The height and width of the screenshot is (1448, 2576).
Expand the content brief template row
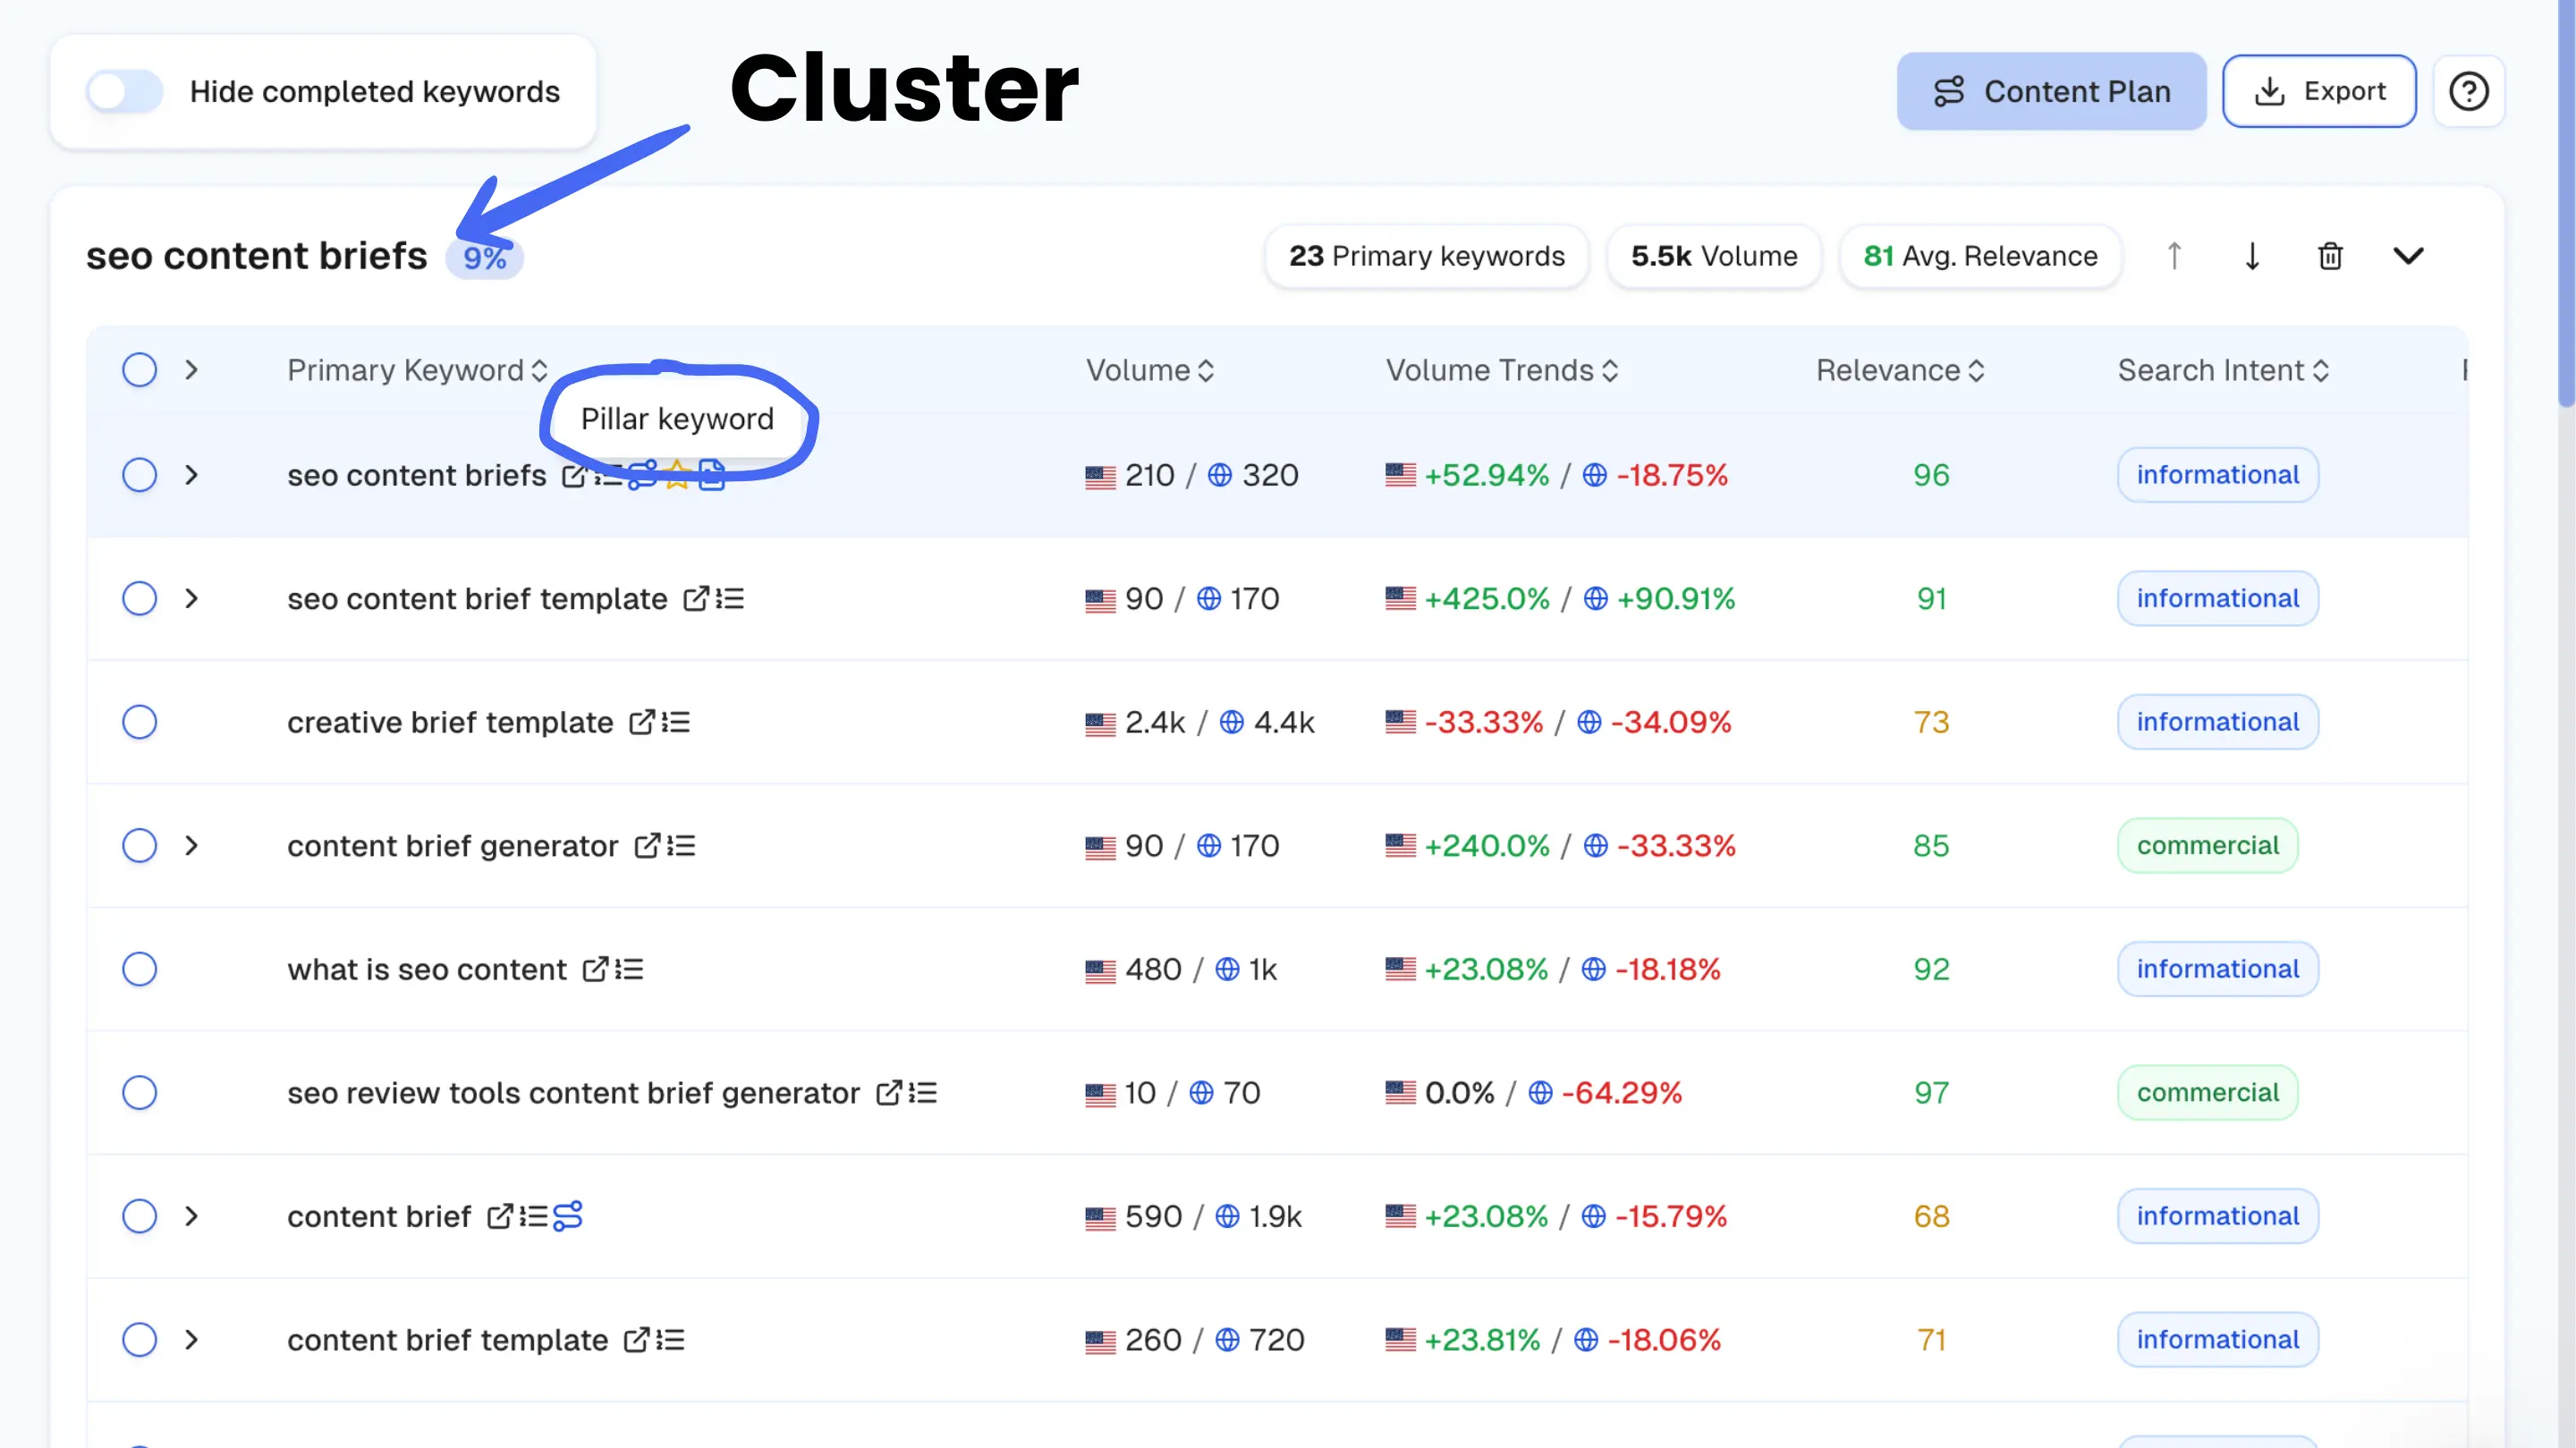191,1340
